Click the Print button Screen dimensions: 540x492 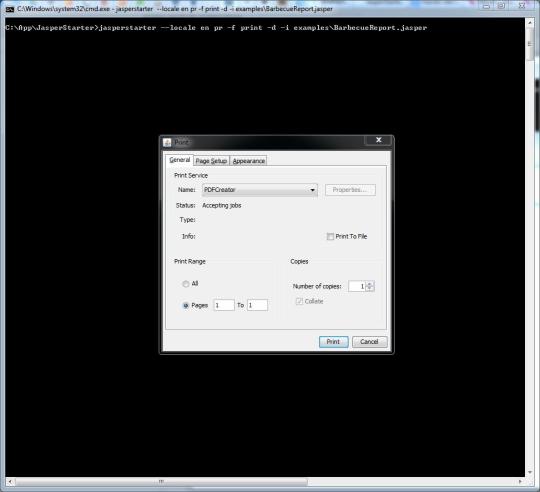click(x=333, y=342)
